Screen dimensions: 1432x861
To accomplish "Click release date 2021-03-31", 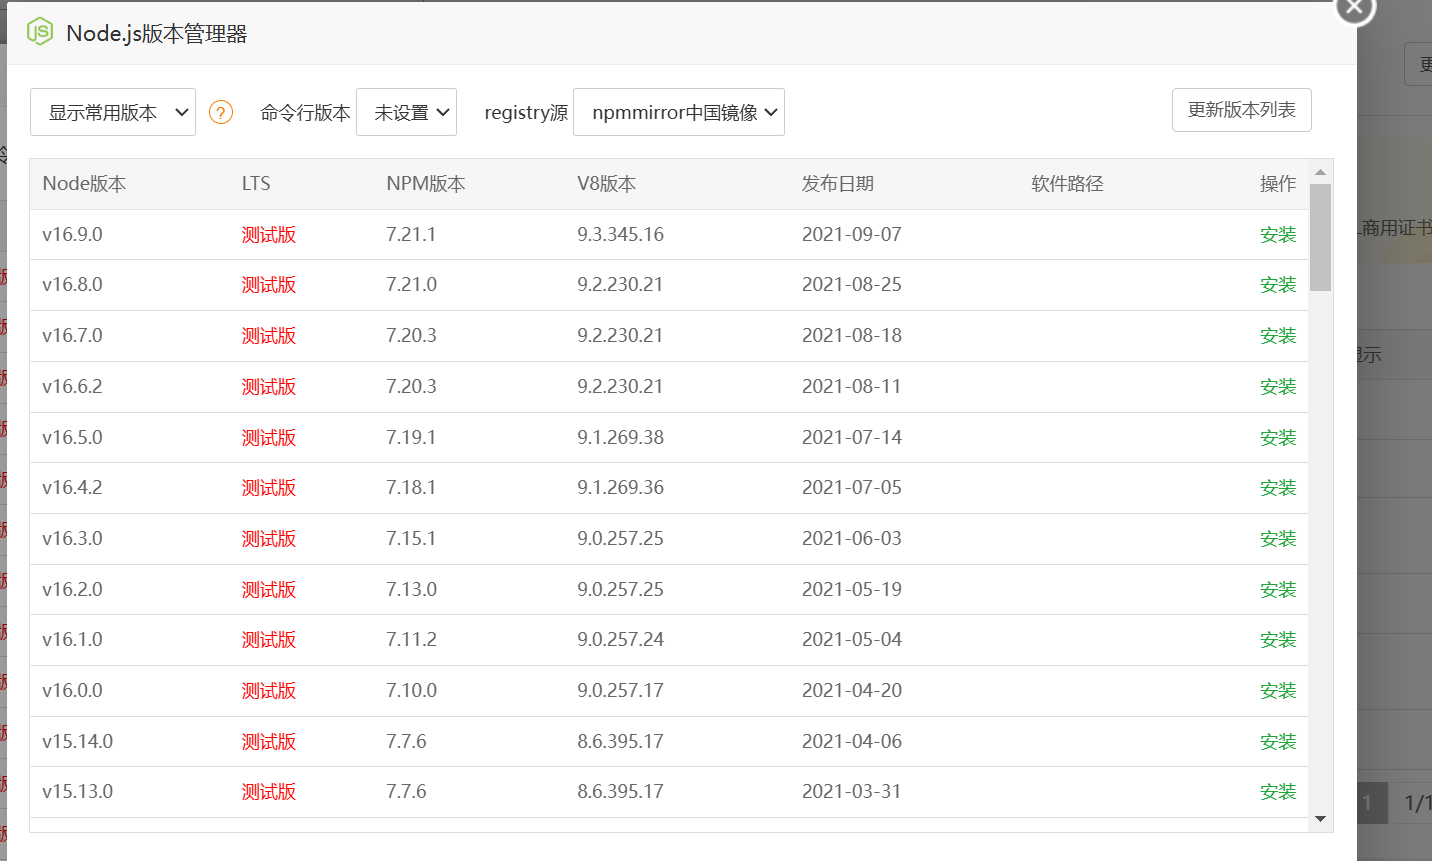I will (852, 792).
